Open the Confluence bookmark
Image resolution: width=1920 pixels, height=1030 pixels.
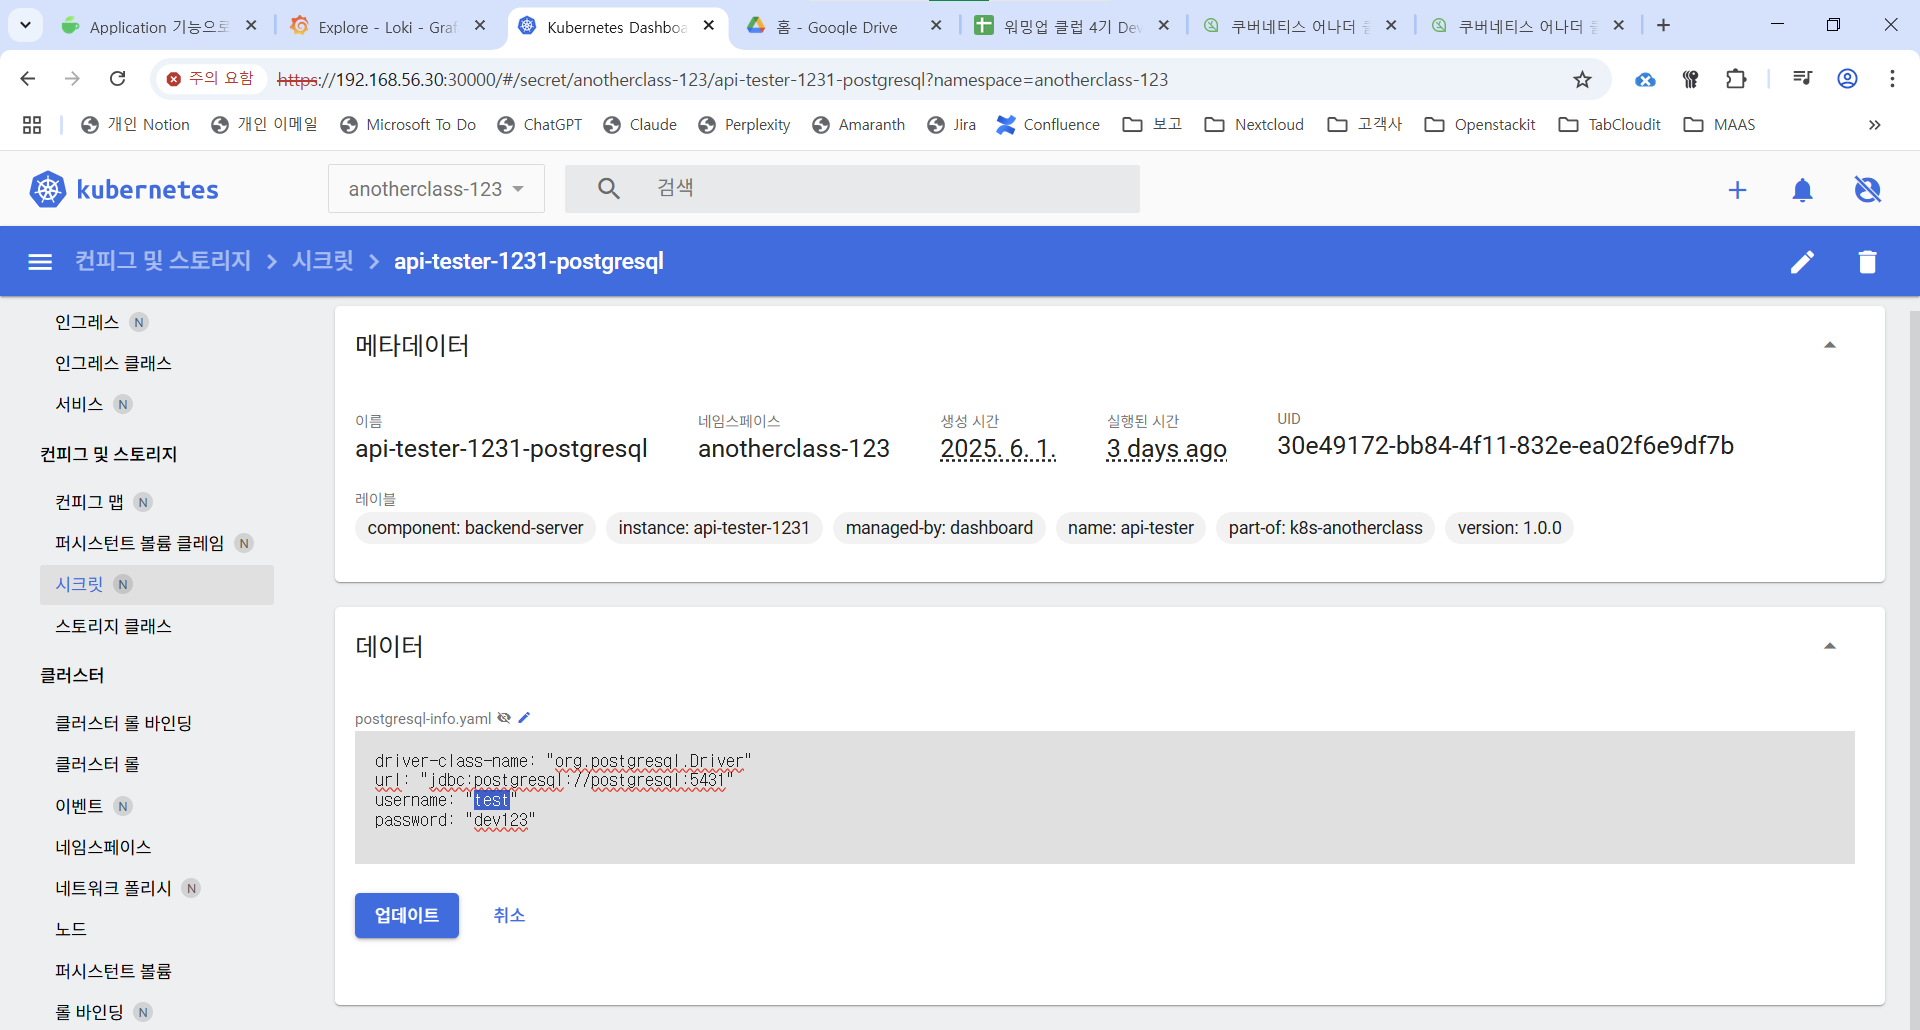(x=1047, y=125)
